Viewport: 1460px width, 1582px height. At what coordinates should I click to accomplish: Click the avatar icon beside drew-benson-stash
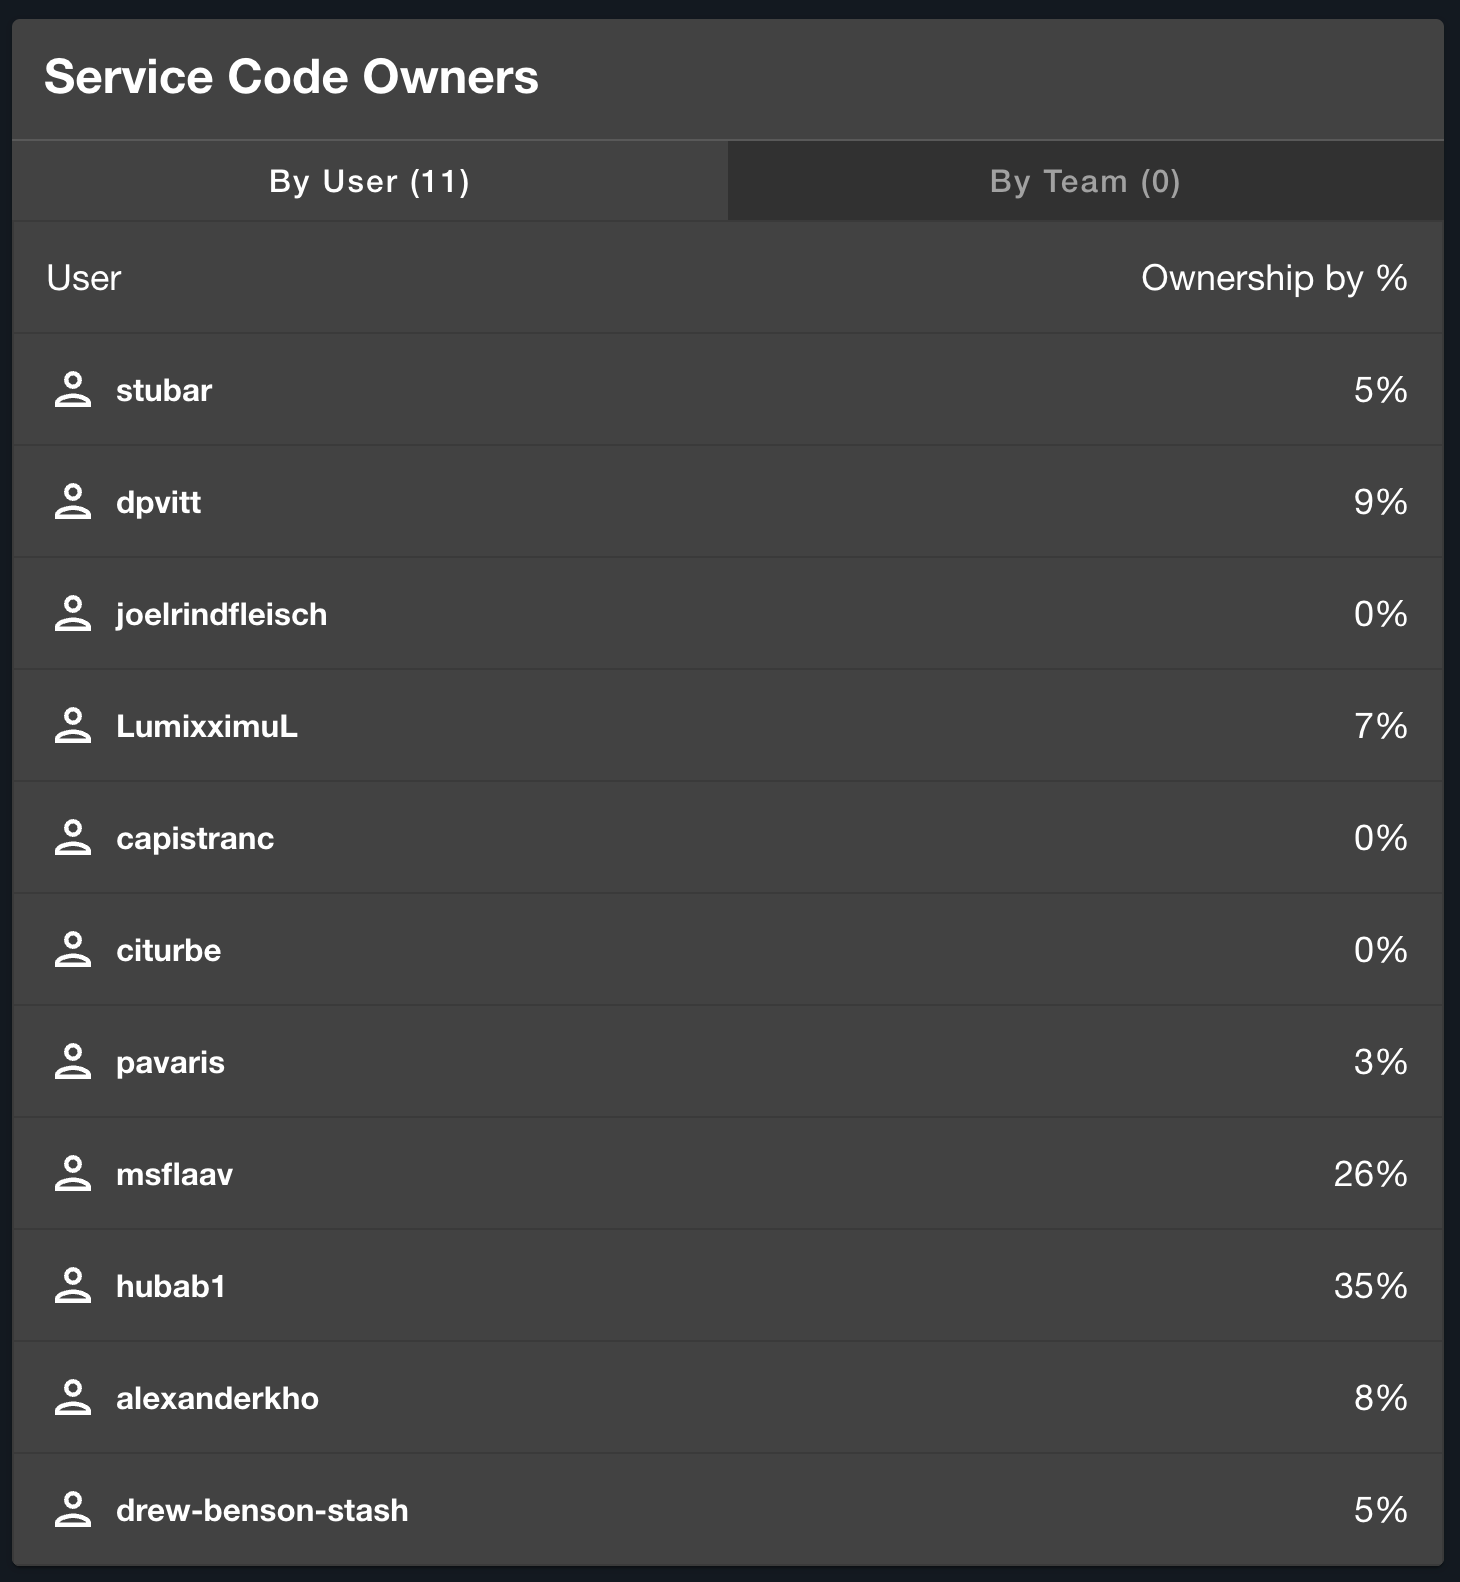coord(72,1510)
